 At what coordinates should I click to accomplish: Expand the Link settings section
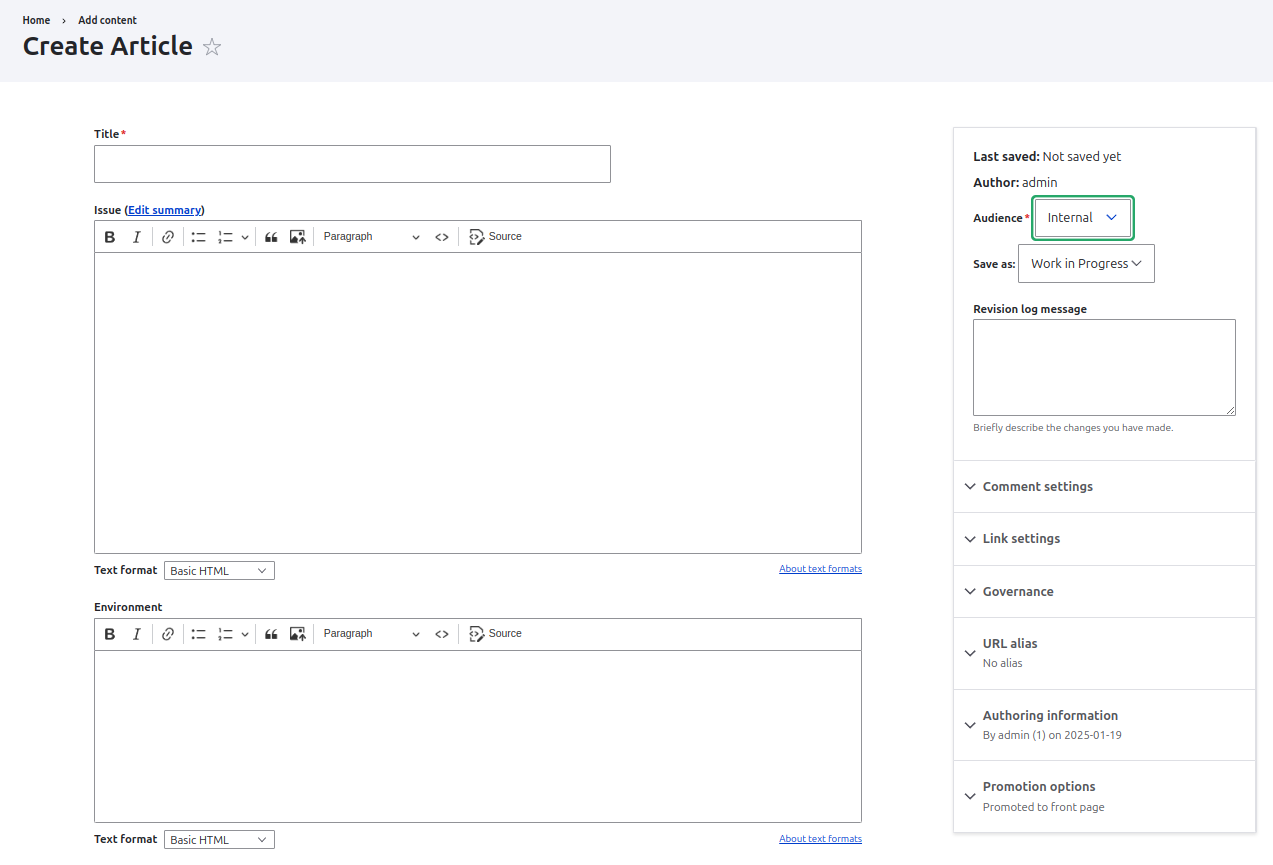click(1104, 539)
